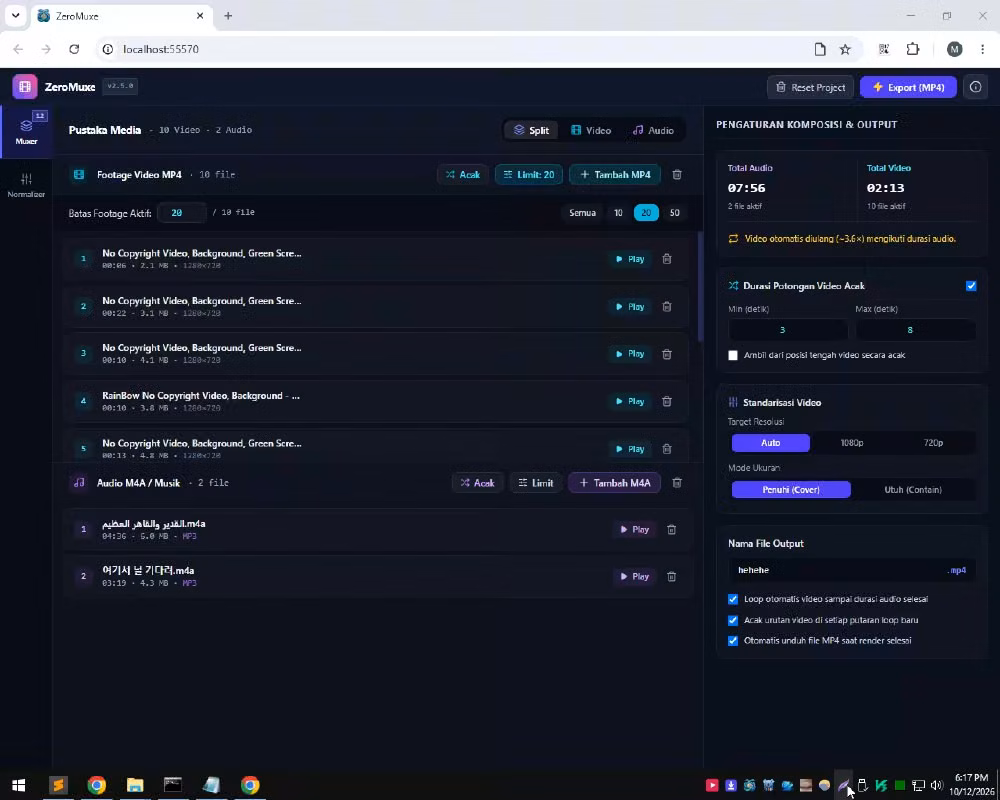Shuffle footage with video Acak button
Screen dimensions: 1000x800
[463, 174]
